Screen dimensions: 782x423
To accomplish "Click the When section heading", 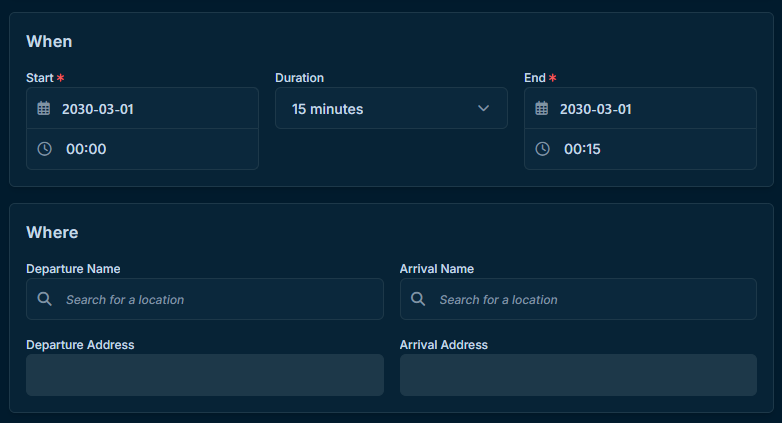I will pos(49,41).
